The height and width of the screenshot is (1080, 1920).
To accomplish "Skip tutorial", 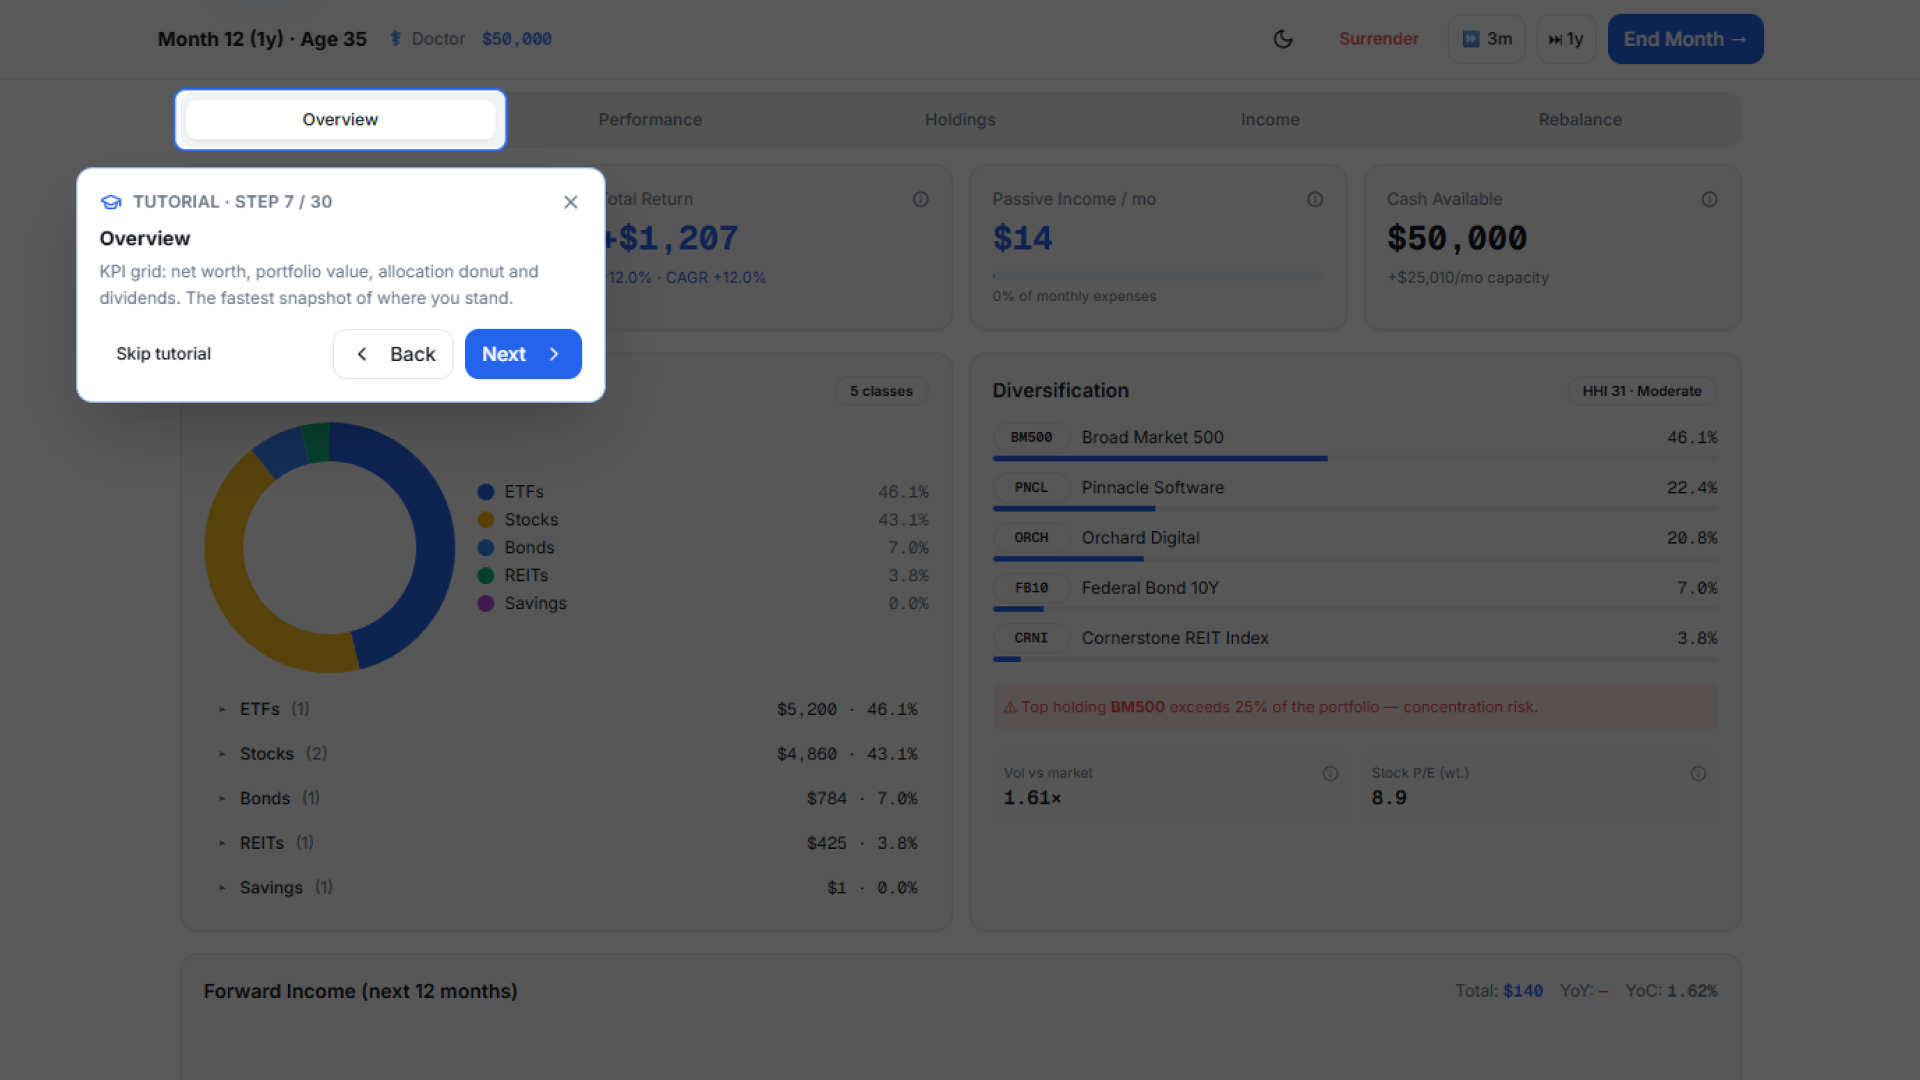I will coord(163,354).
